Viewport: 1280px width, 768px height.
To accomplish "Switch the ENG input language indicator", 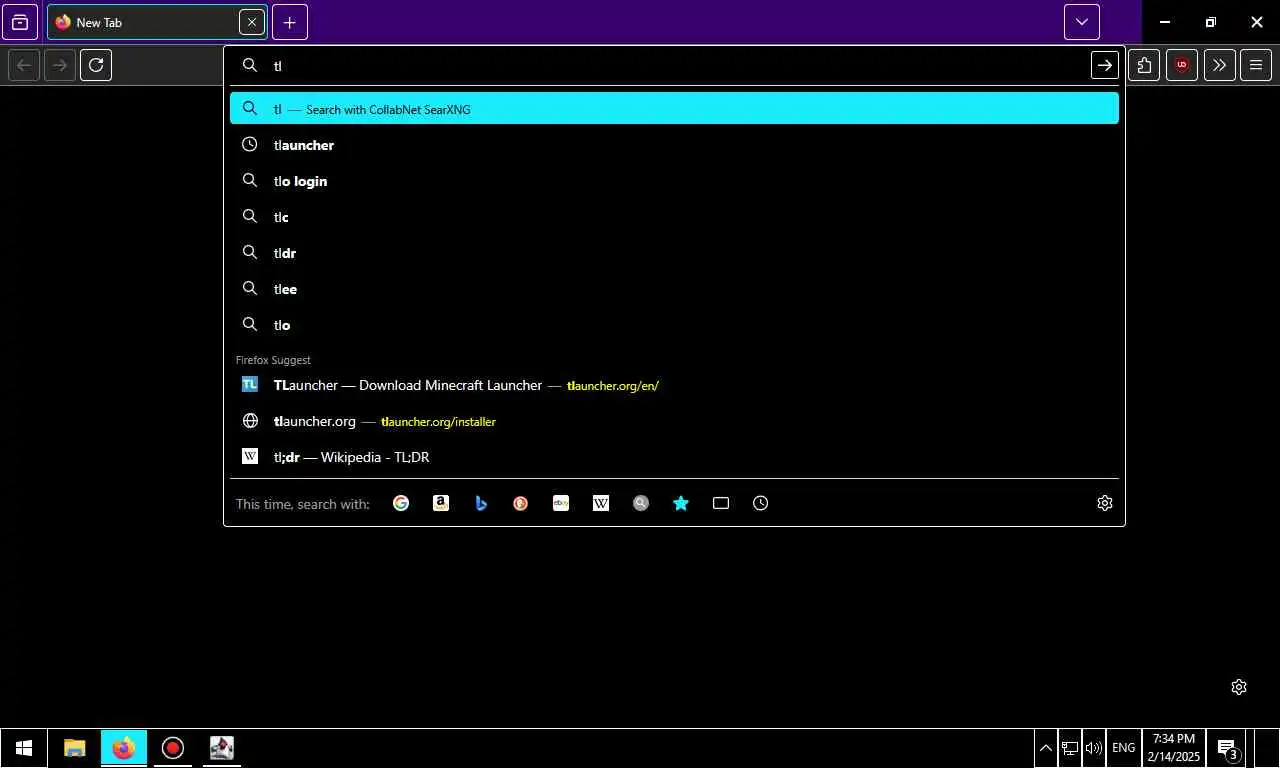I will pyautogui.click(x=1123, y=748).
